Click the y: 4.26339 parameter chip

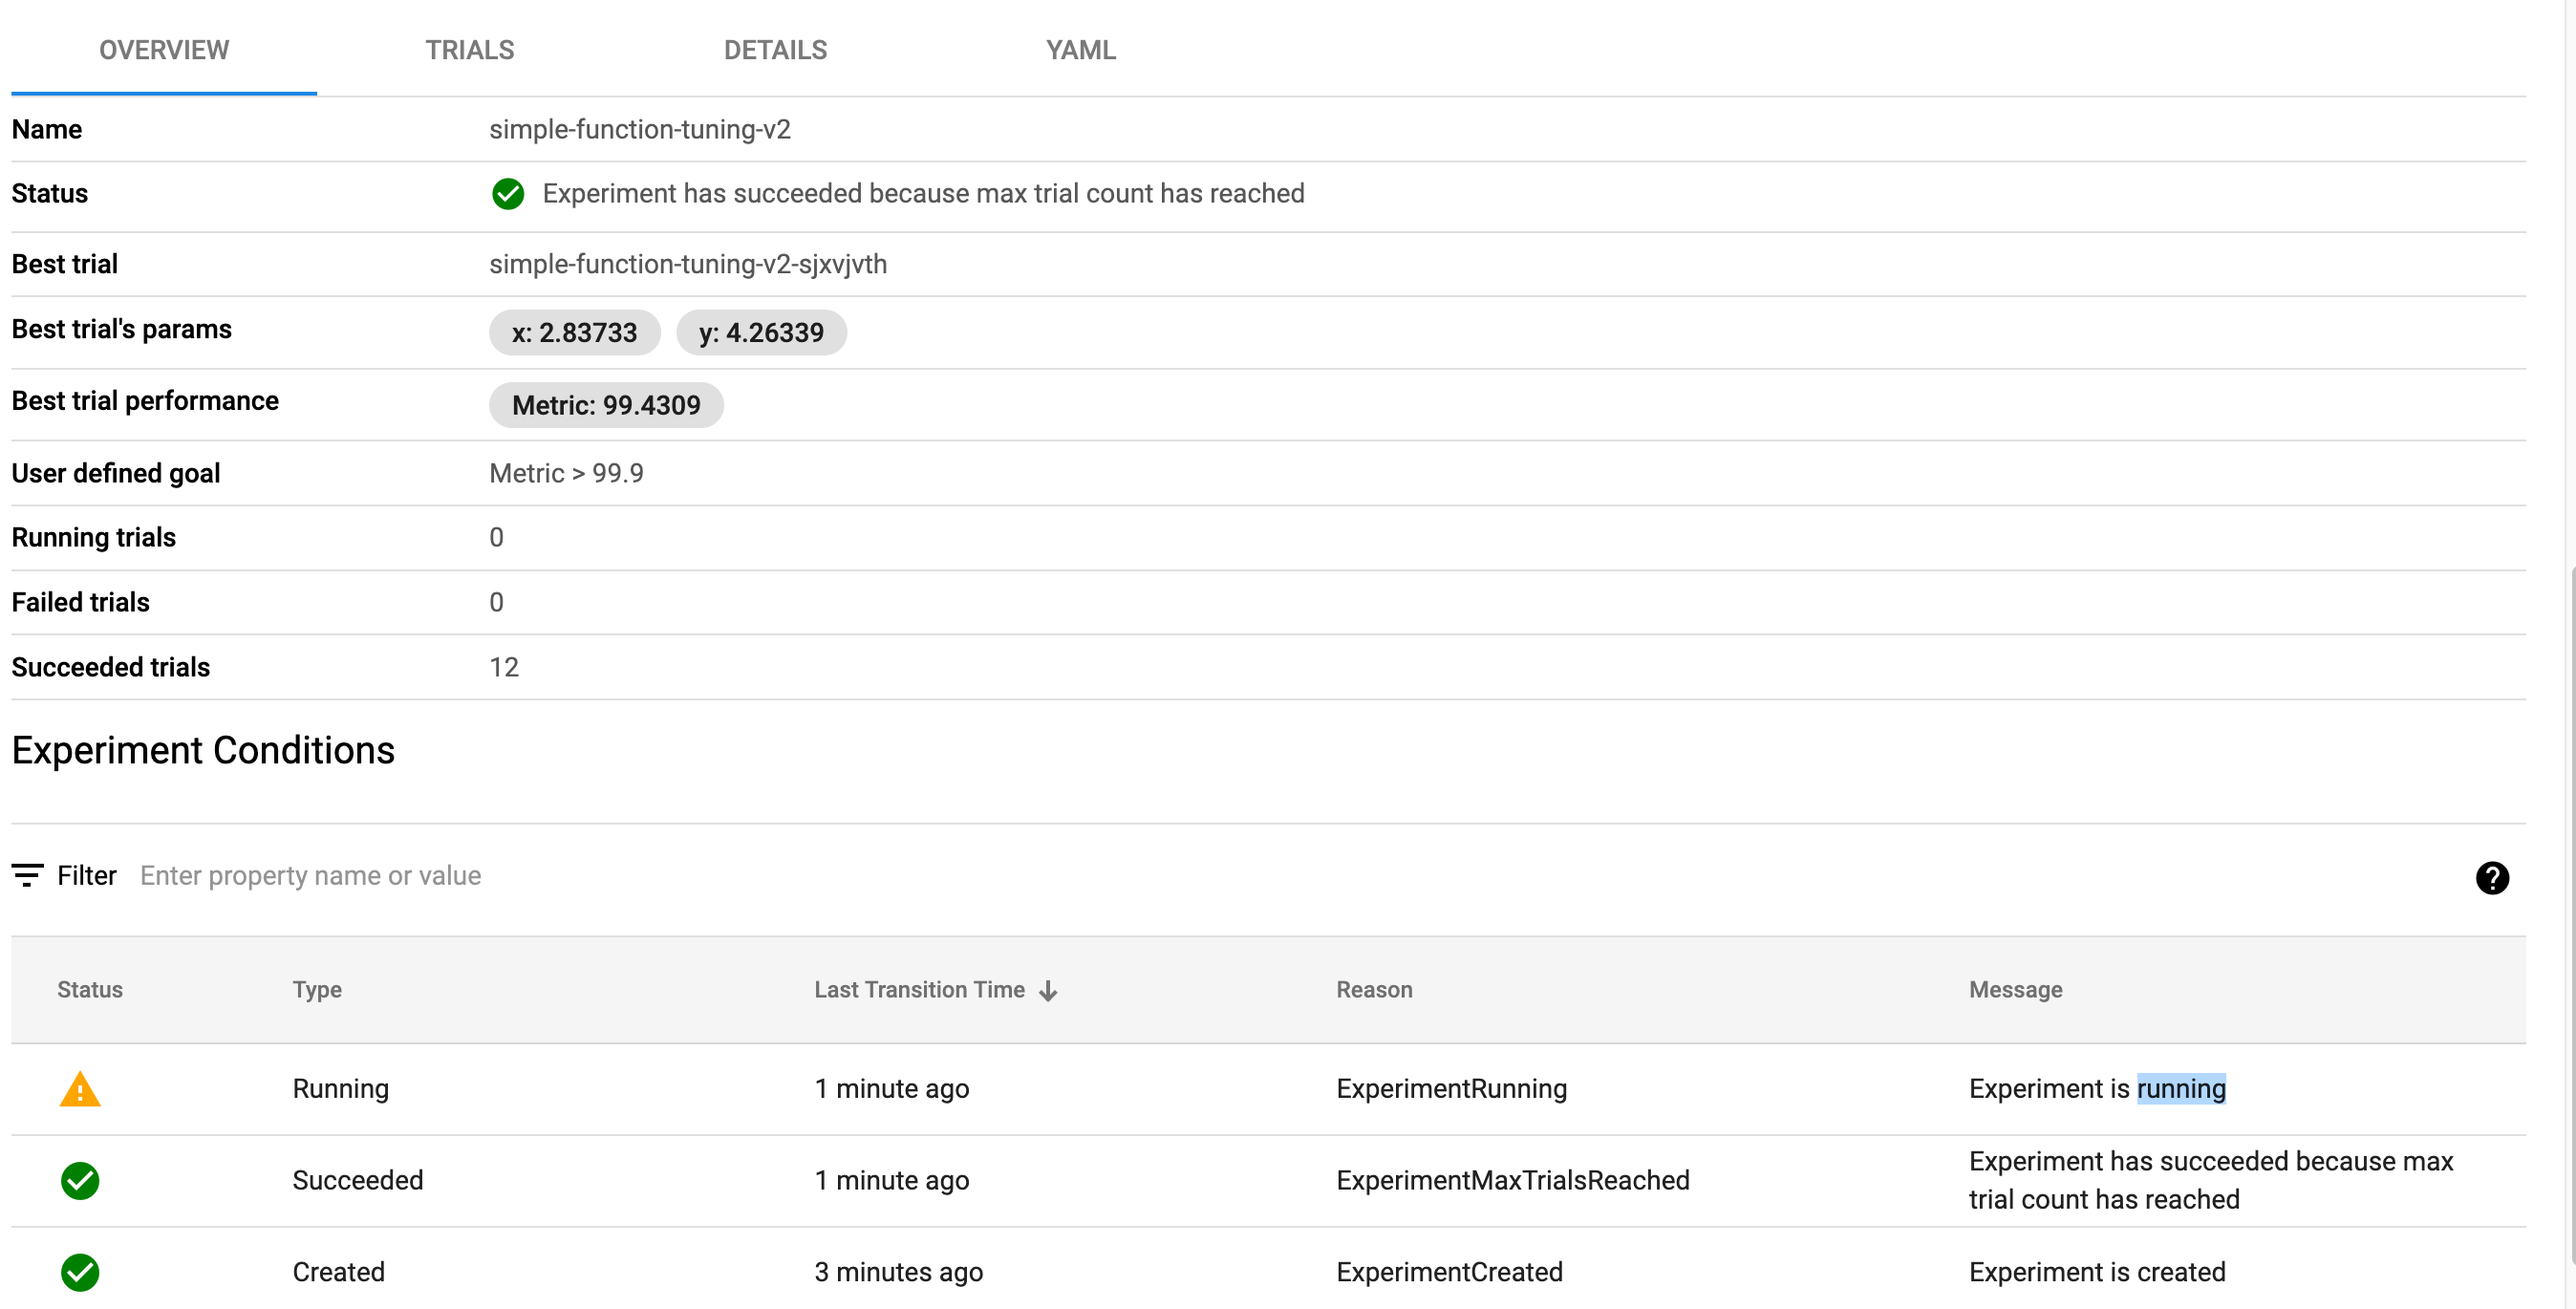761,332
